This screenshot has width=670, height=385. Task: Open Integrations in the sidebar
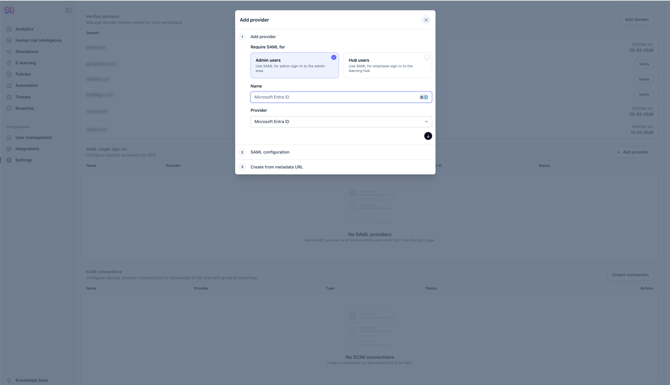pos(27,149)
